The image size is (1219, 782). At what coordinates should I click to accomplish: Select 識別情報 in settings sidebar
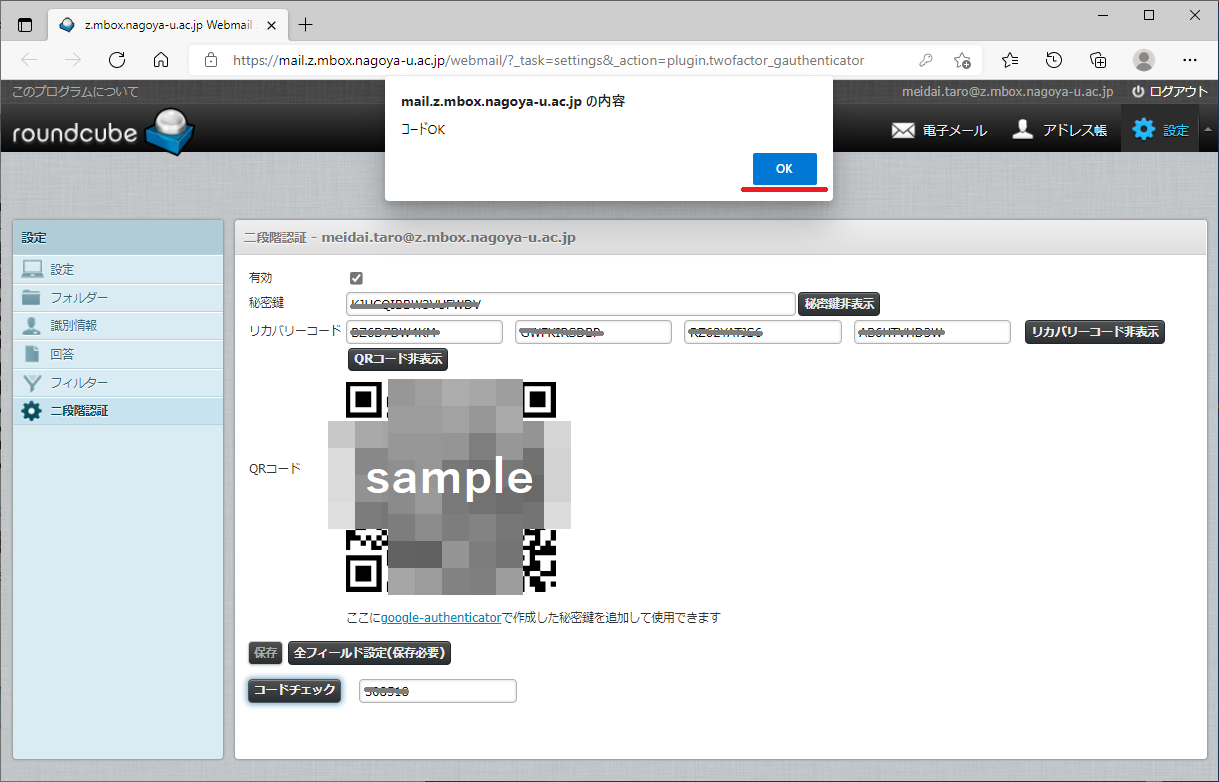click(x=74, y=326)
